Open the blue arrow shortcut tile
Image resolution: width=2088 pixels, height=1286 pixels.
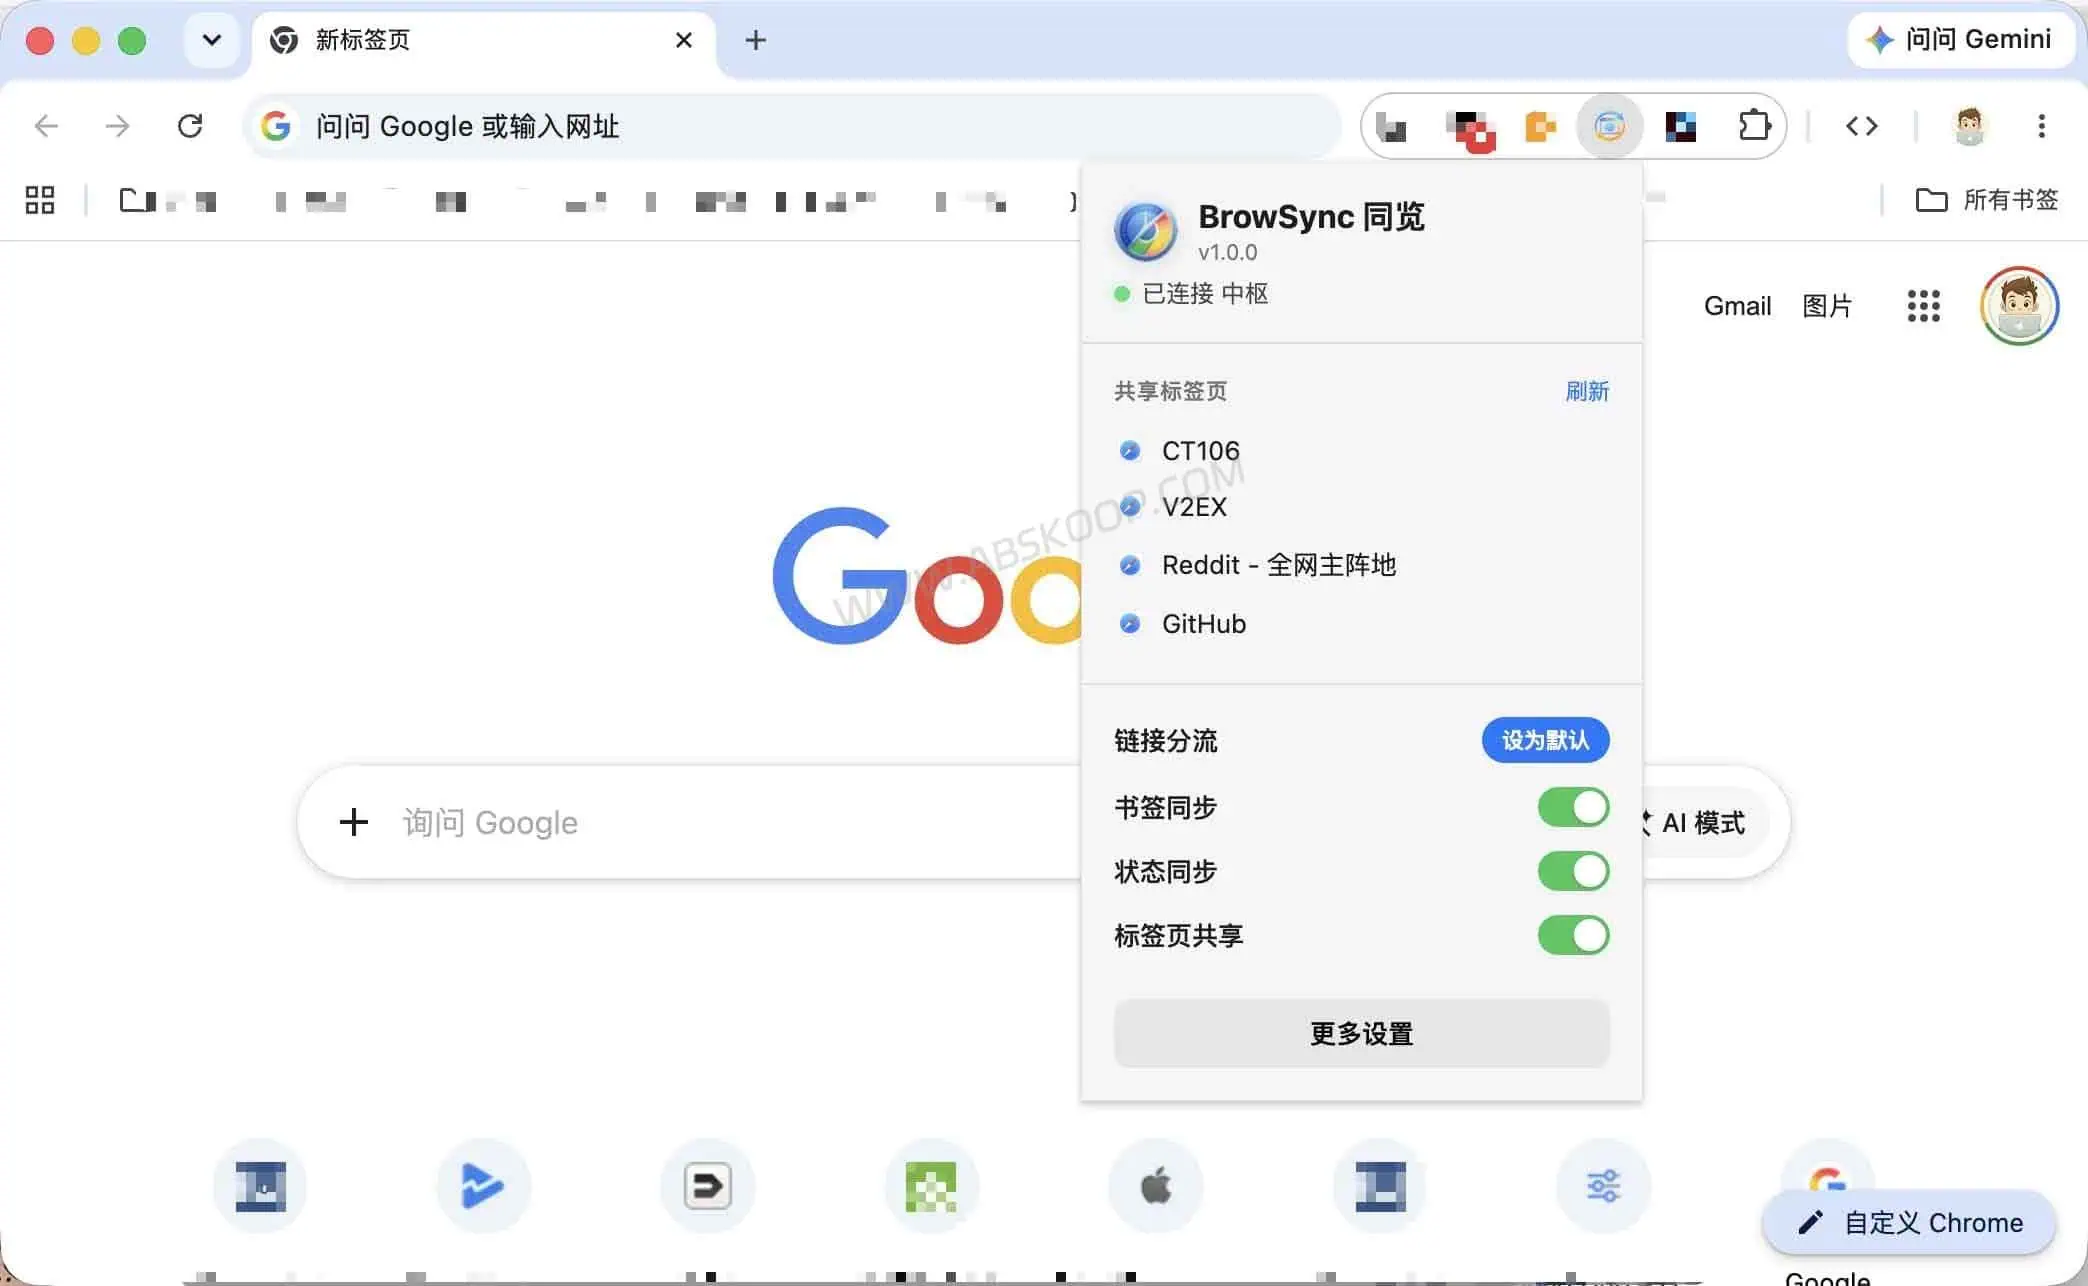pos(483,1186)
